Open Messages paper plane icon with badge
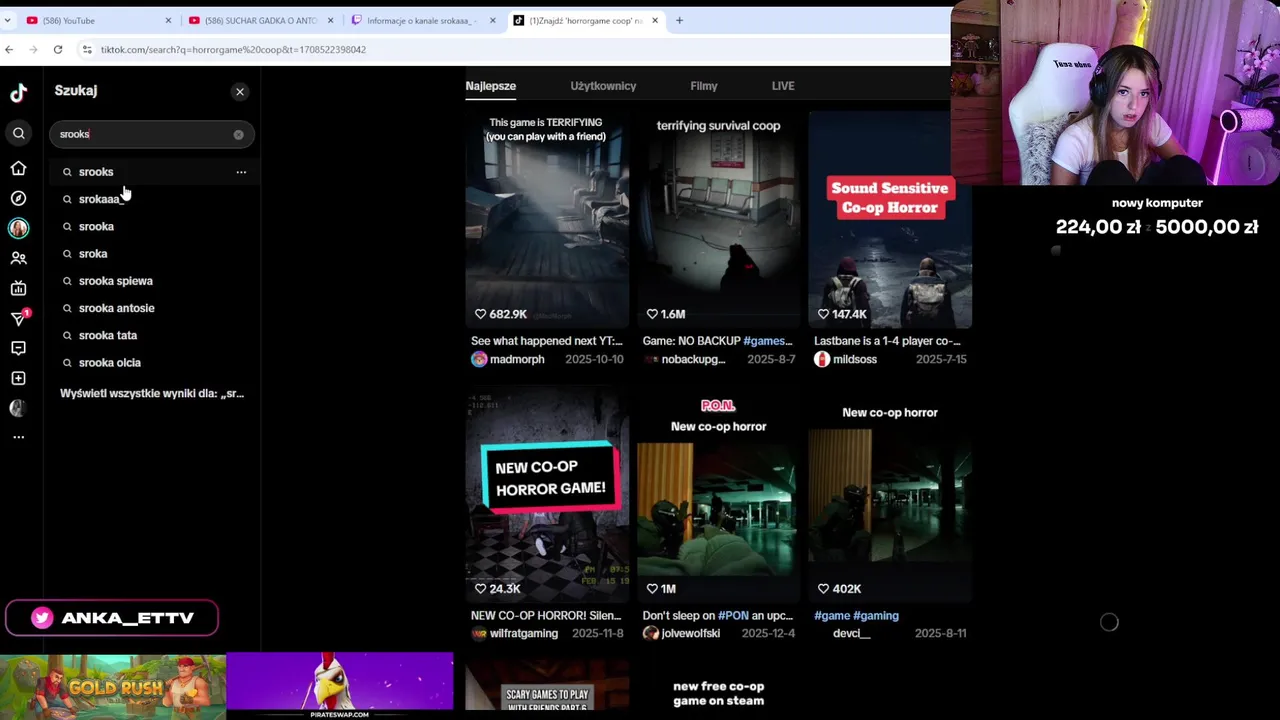This screenshot has width=1280, height=720. tap(19, 318)
